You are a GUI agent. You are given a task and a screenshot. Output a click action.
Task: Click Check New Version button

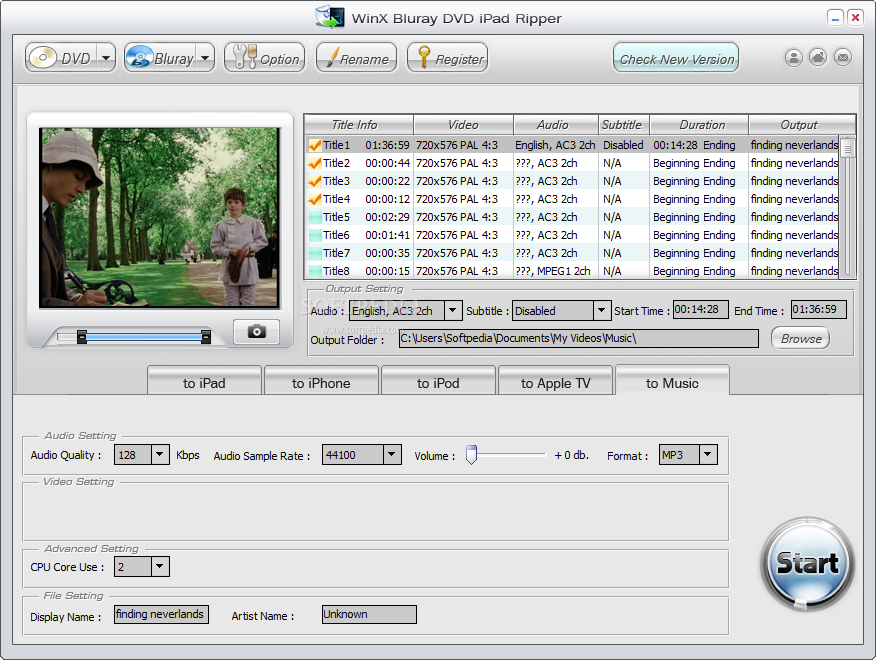pos(676,58)
